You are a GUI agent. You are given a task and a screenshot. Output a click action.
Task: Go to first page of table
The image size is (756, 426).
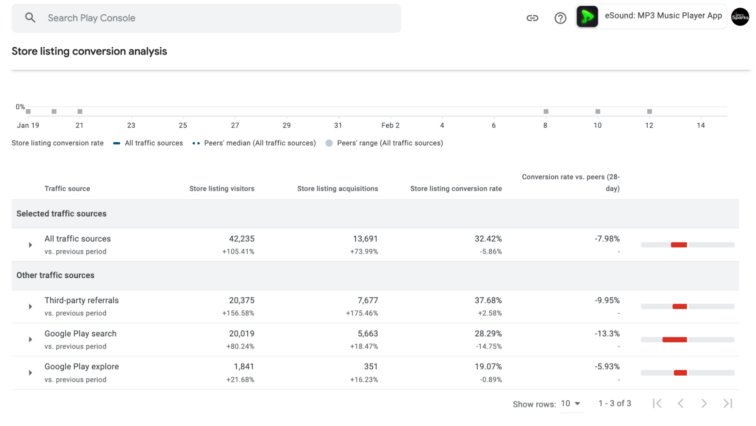tap(657, 403)
